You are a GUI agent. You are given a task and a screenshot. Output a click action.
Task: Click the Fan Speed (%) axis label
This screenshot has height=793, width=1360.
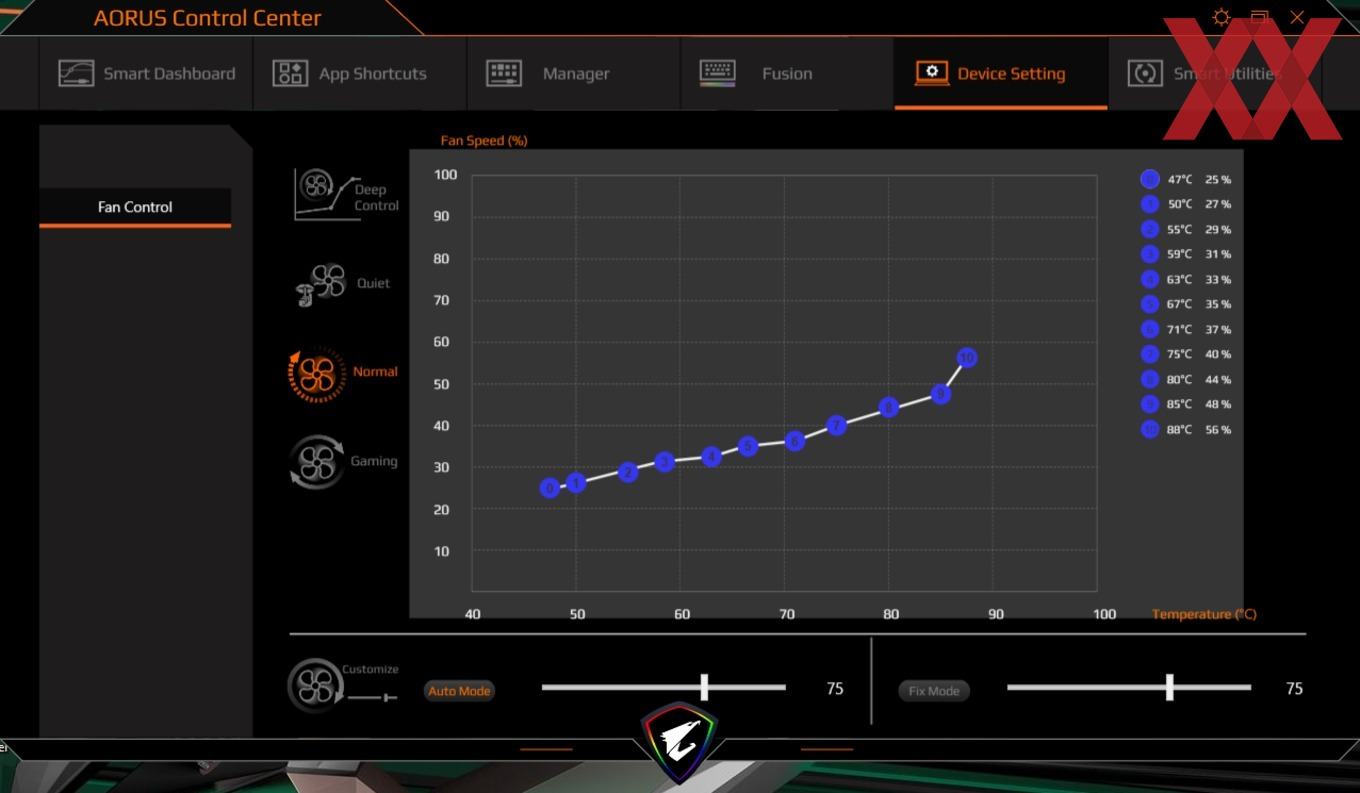484,141
